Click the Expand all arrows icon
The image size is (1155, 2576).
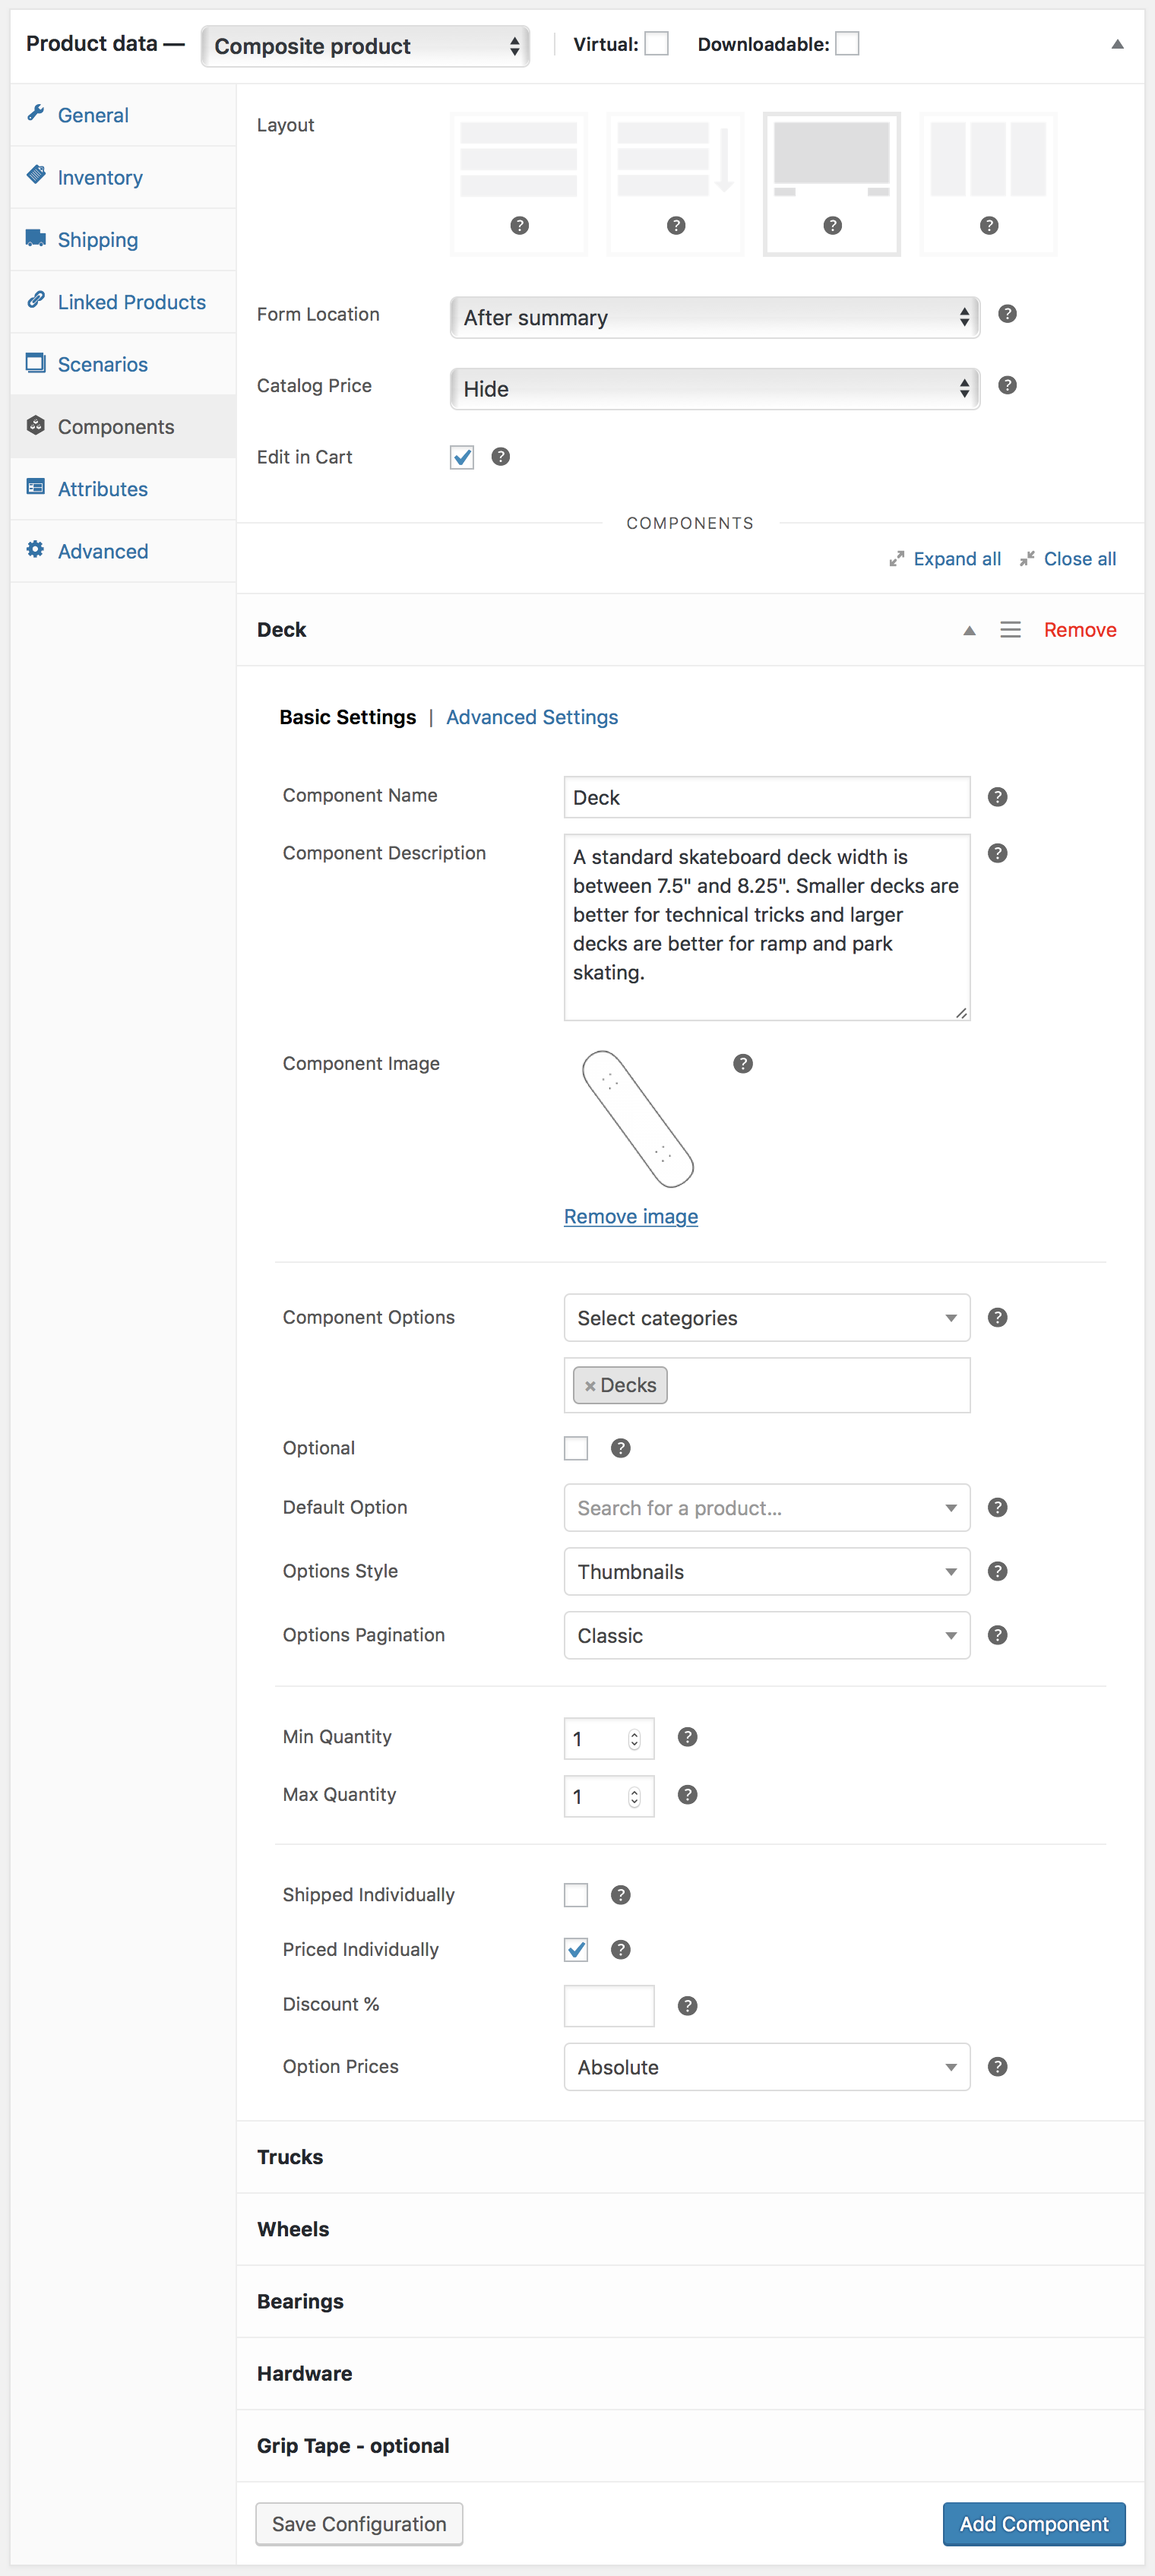pyautogui.click(x=897, y=559)
